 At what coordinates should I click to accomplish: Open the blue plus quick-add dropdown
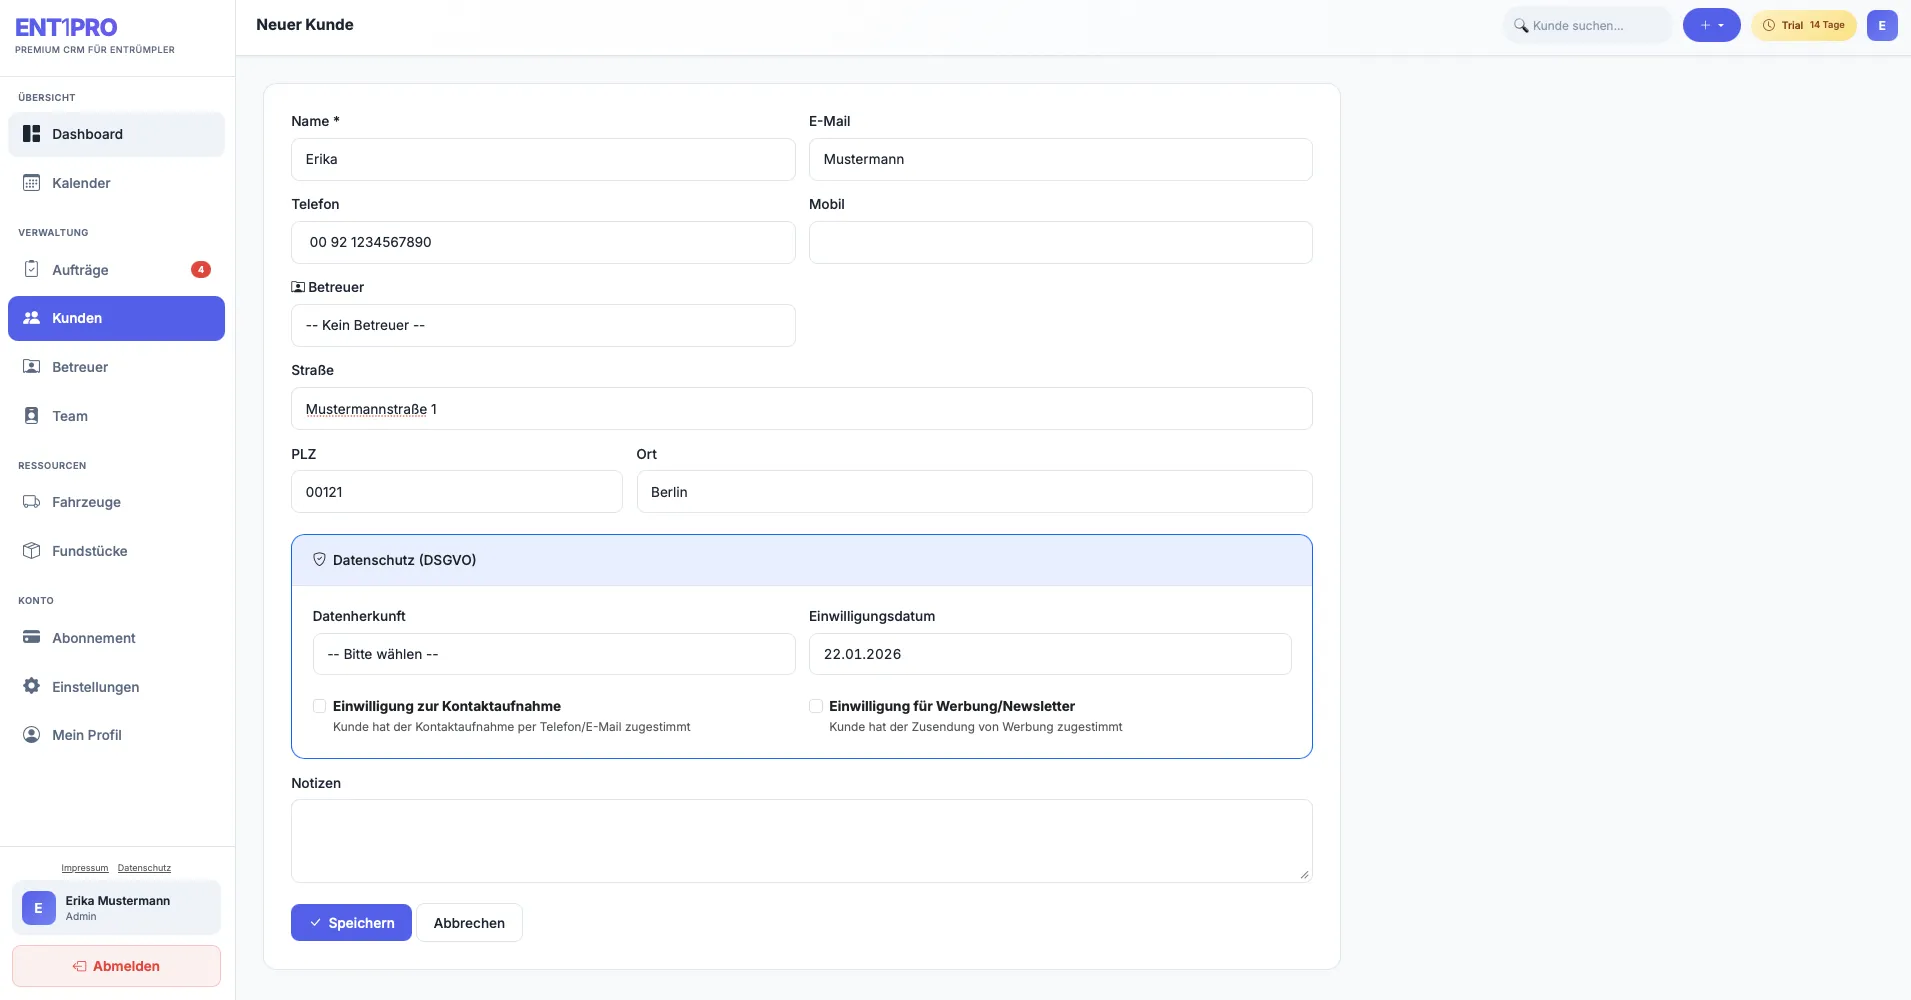point(1711,25)
